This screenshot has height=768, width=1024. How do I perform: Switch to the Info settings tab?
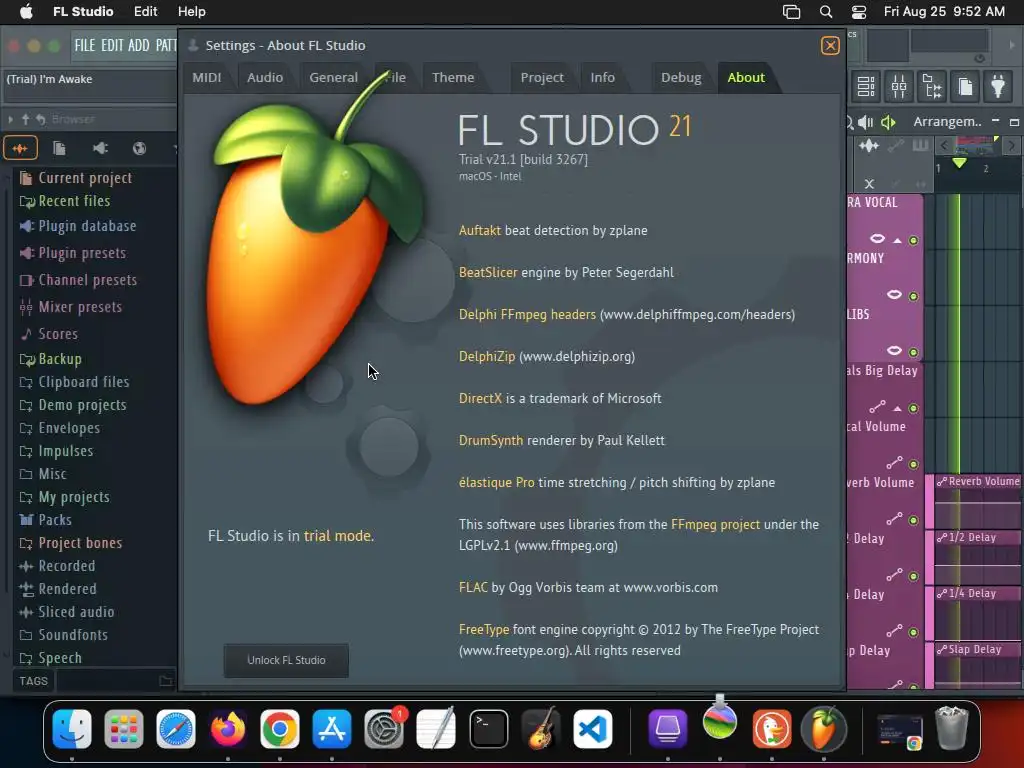coord(603,77)
